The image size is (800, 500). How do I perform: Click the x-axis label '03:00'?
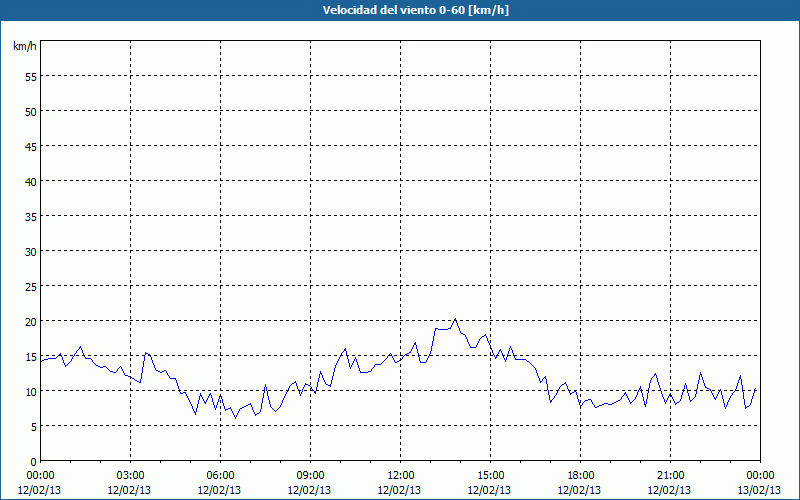pos(130,476)
